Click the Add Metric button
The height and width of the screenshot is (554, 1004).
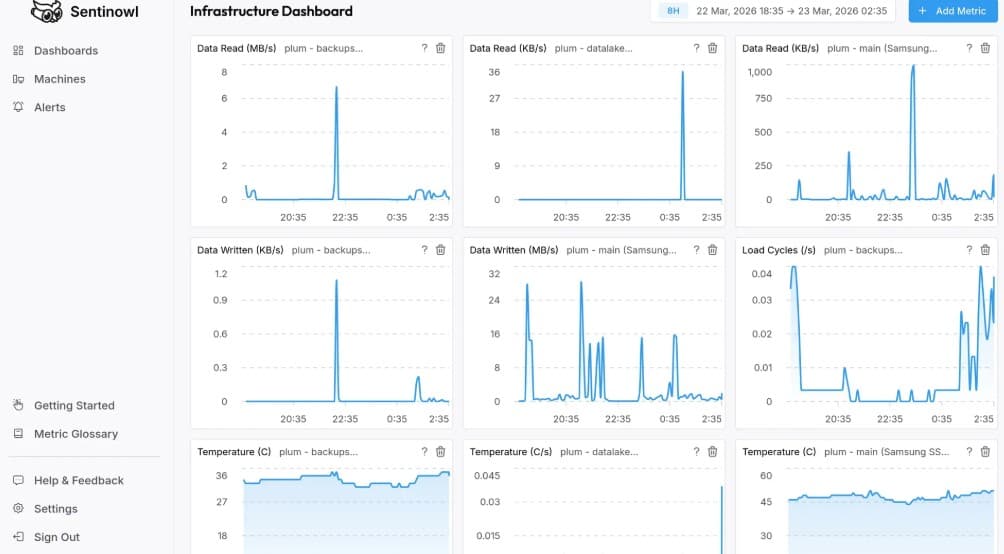(953, 11)
